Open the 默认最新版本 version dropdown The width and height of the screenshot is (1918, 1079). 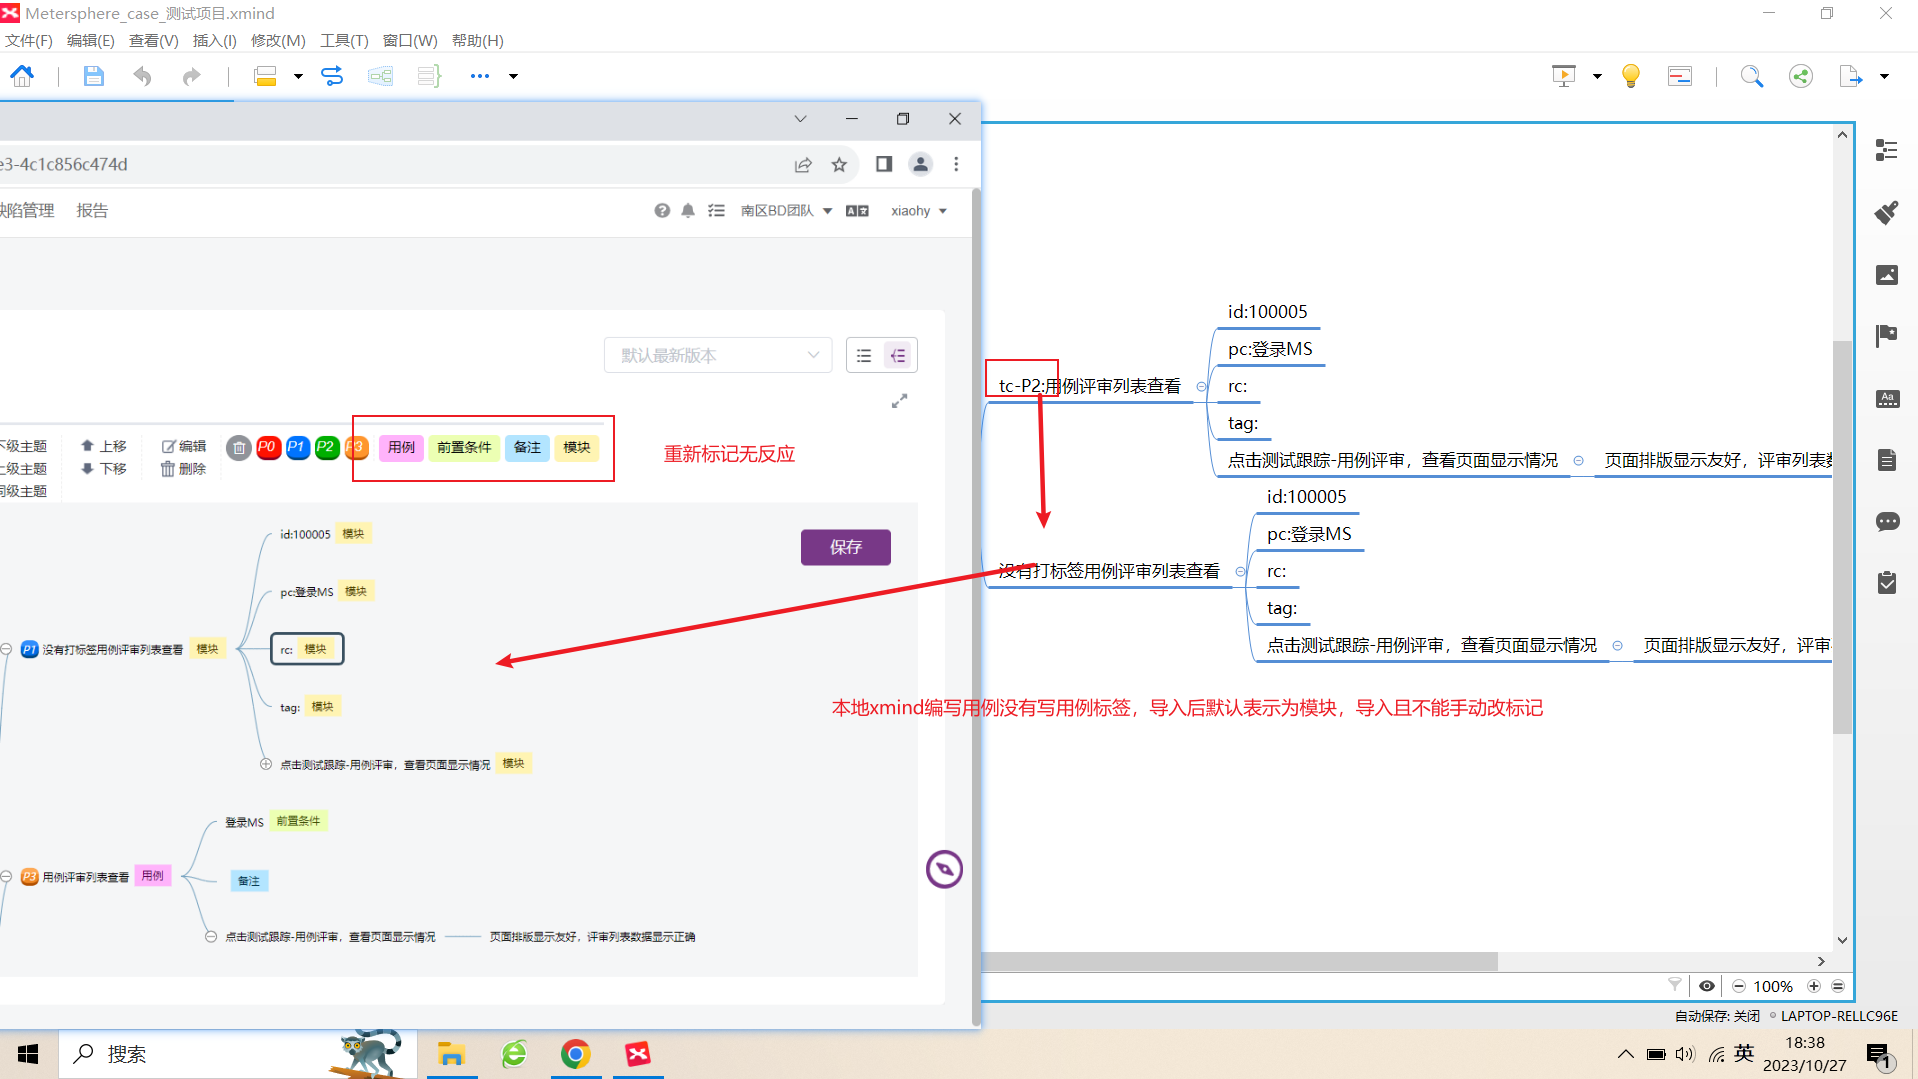coord(717,355)
